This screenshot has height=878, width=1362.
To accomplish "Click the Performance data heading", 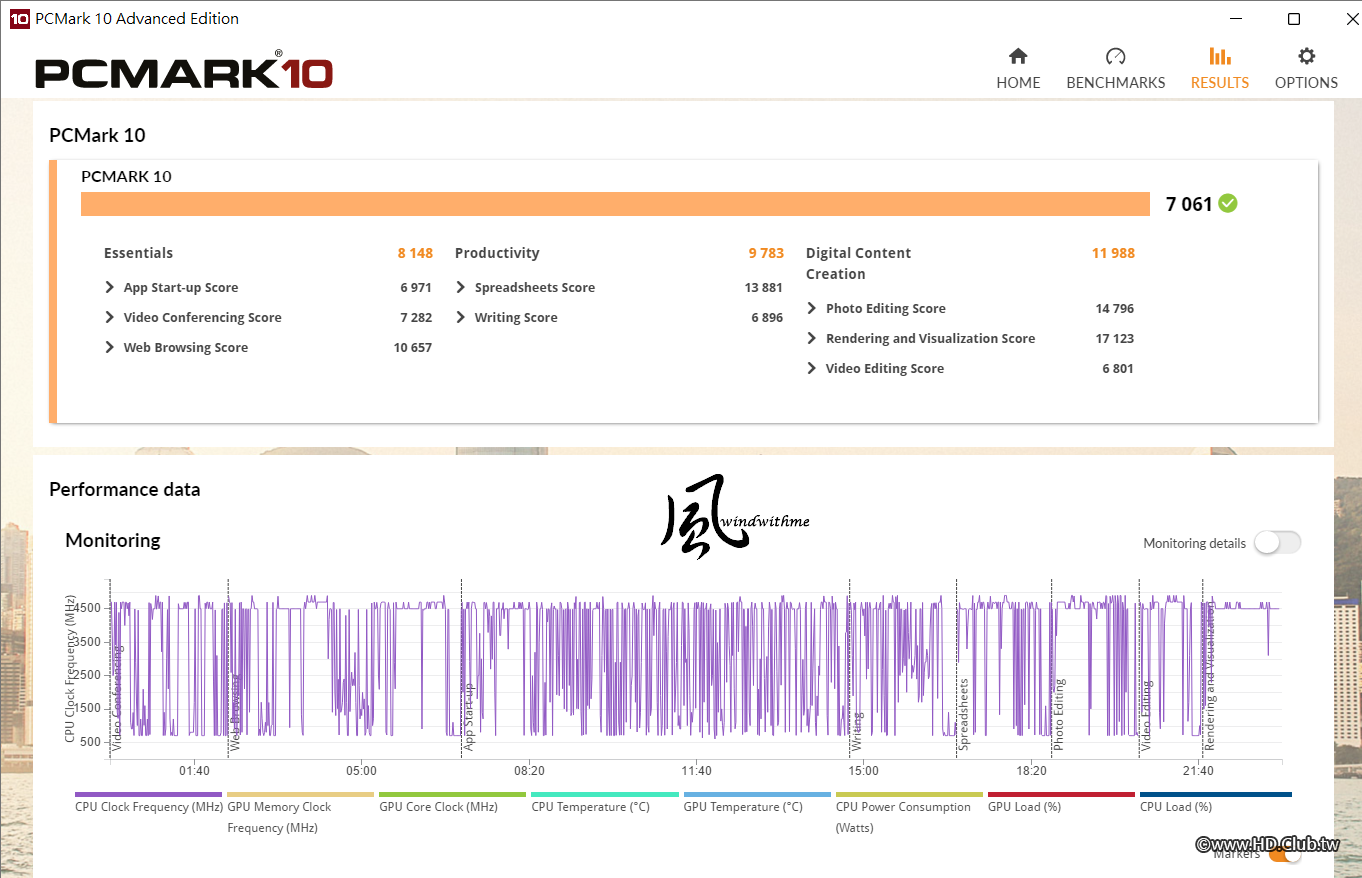I will coord(125,489).
